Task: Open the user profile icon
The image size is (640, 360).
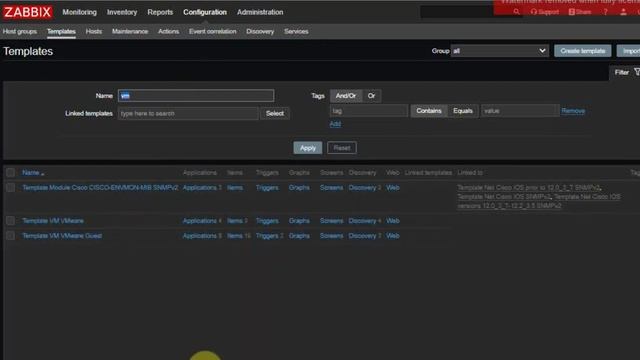Action: pyautogui.click(x=623, y=12)
